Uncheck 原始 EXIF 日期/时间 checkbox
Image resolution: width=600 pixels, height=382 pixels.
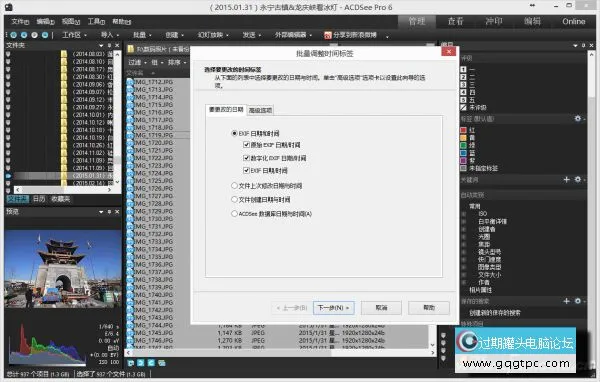[246, 145]
